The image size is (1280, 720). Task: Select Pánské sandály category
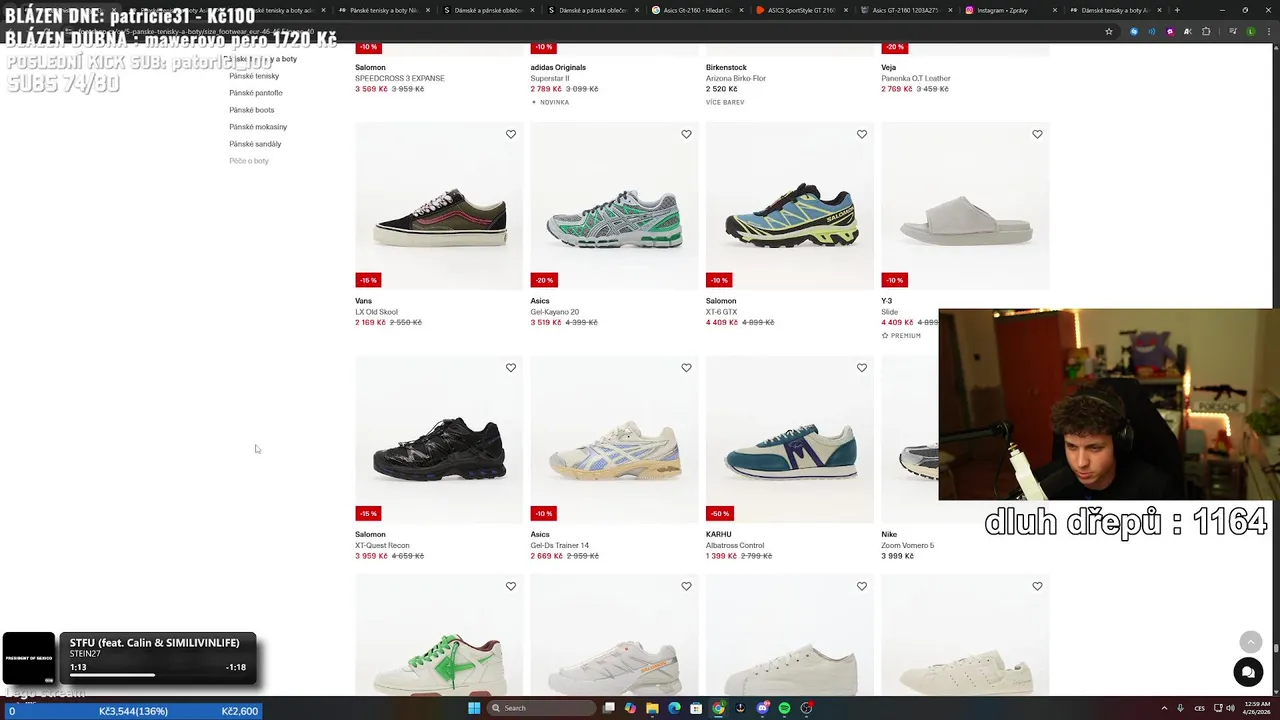pos(255,144)
